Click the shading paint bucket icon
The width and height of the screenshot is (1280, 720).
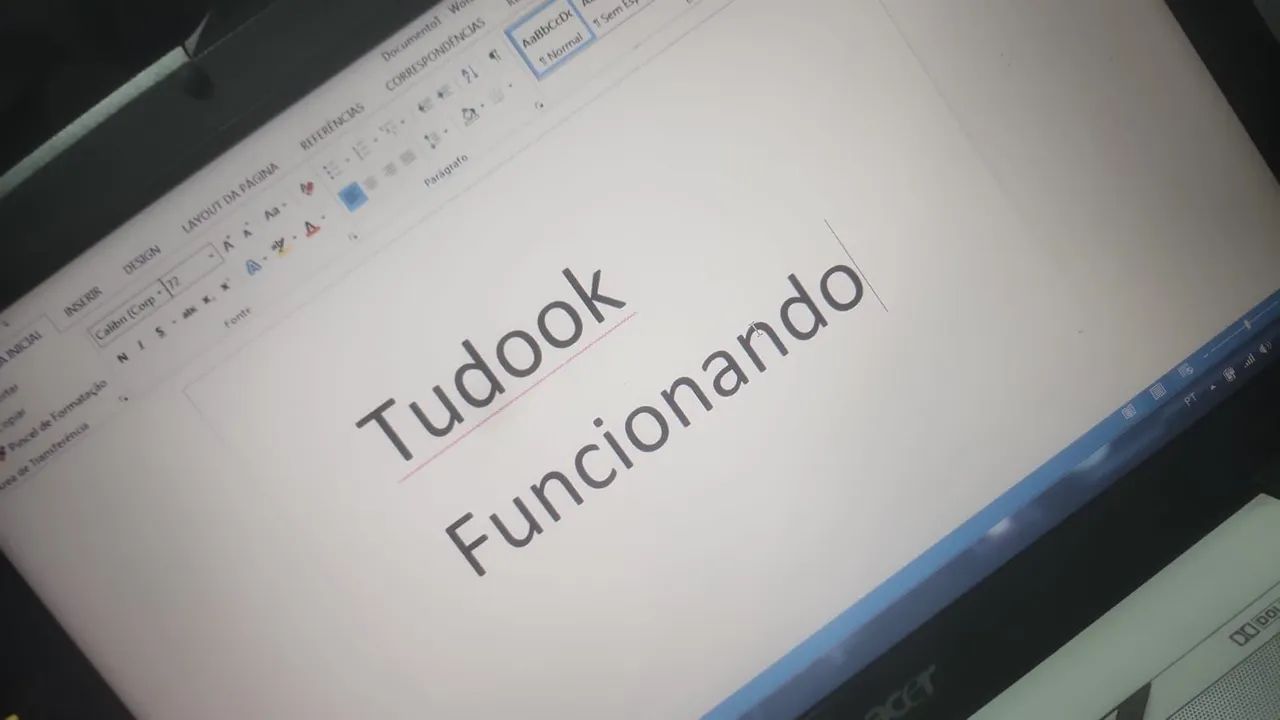tap(469, 116)
